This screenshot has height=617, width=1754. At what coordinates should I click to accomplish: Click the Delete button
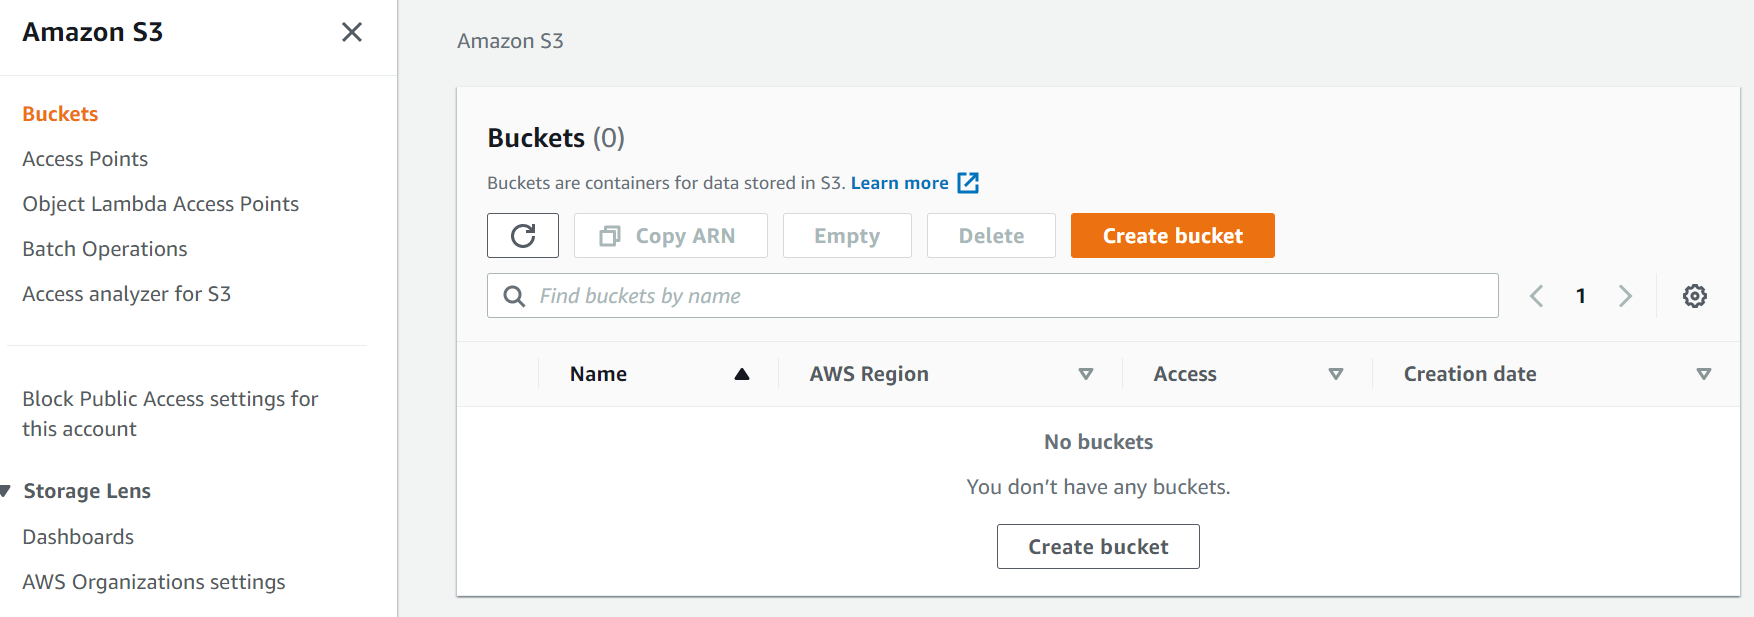click(x=991, y=236)
